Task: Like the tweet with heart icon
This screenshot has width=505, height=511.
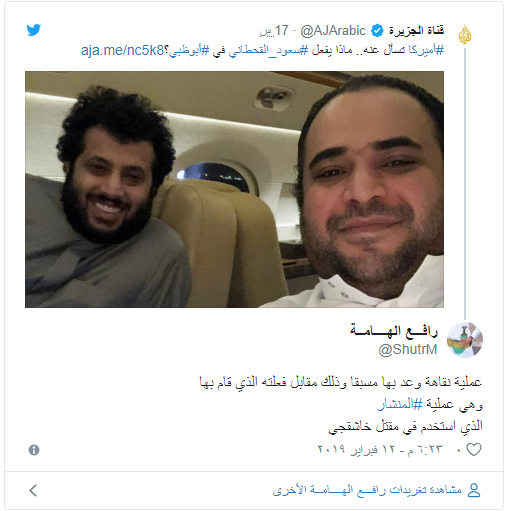Action: click(473, 449)
